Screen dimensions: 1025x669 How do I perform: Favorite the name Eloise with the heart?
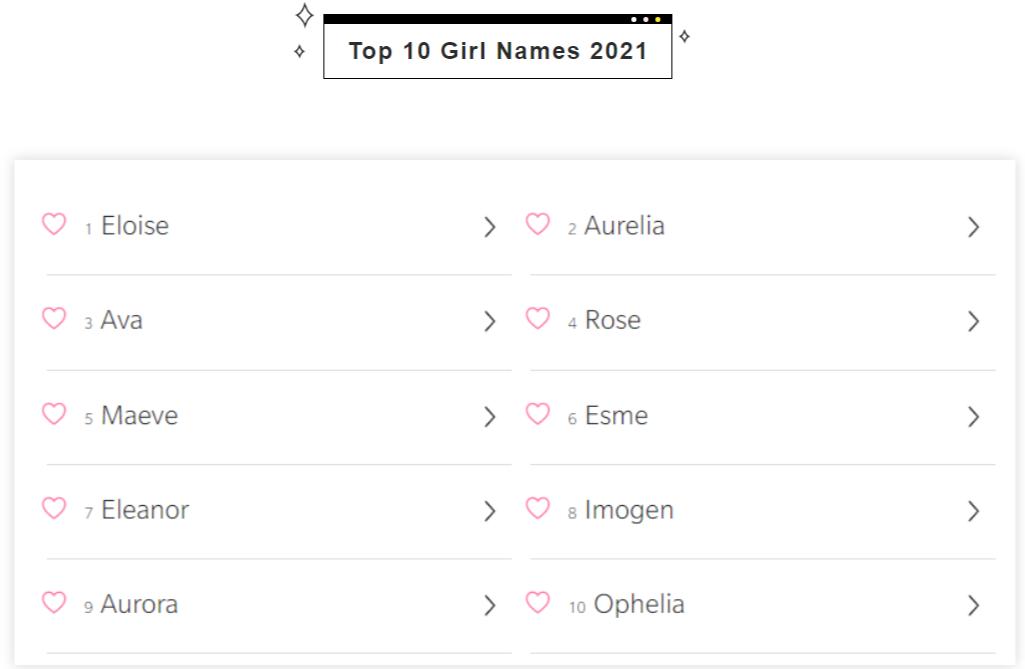point(54,225)
